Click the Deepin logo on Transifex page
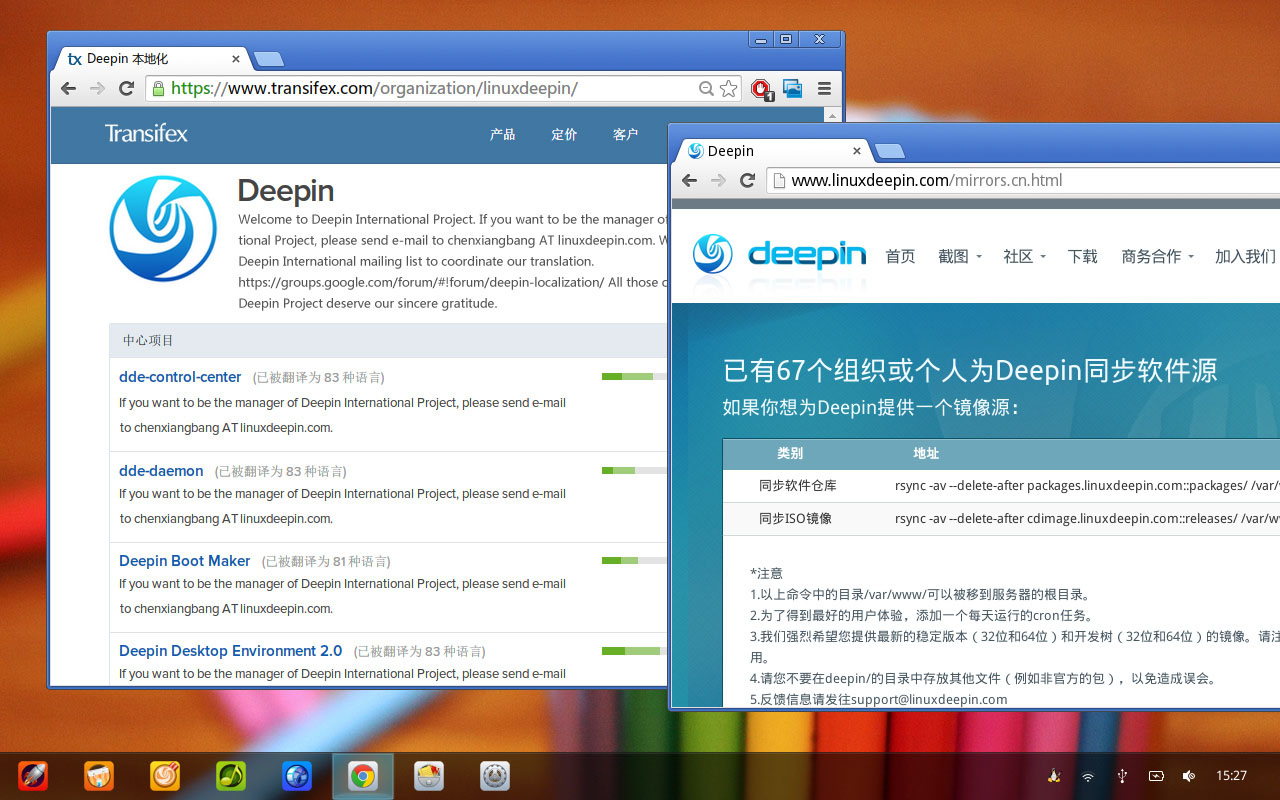The width and height of the screenshot is (1280, 800). pos(163,229)
